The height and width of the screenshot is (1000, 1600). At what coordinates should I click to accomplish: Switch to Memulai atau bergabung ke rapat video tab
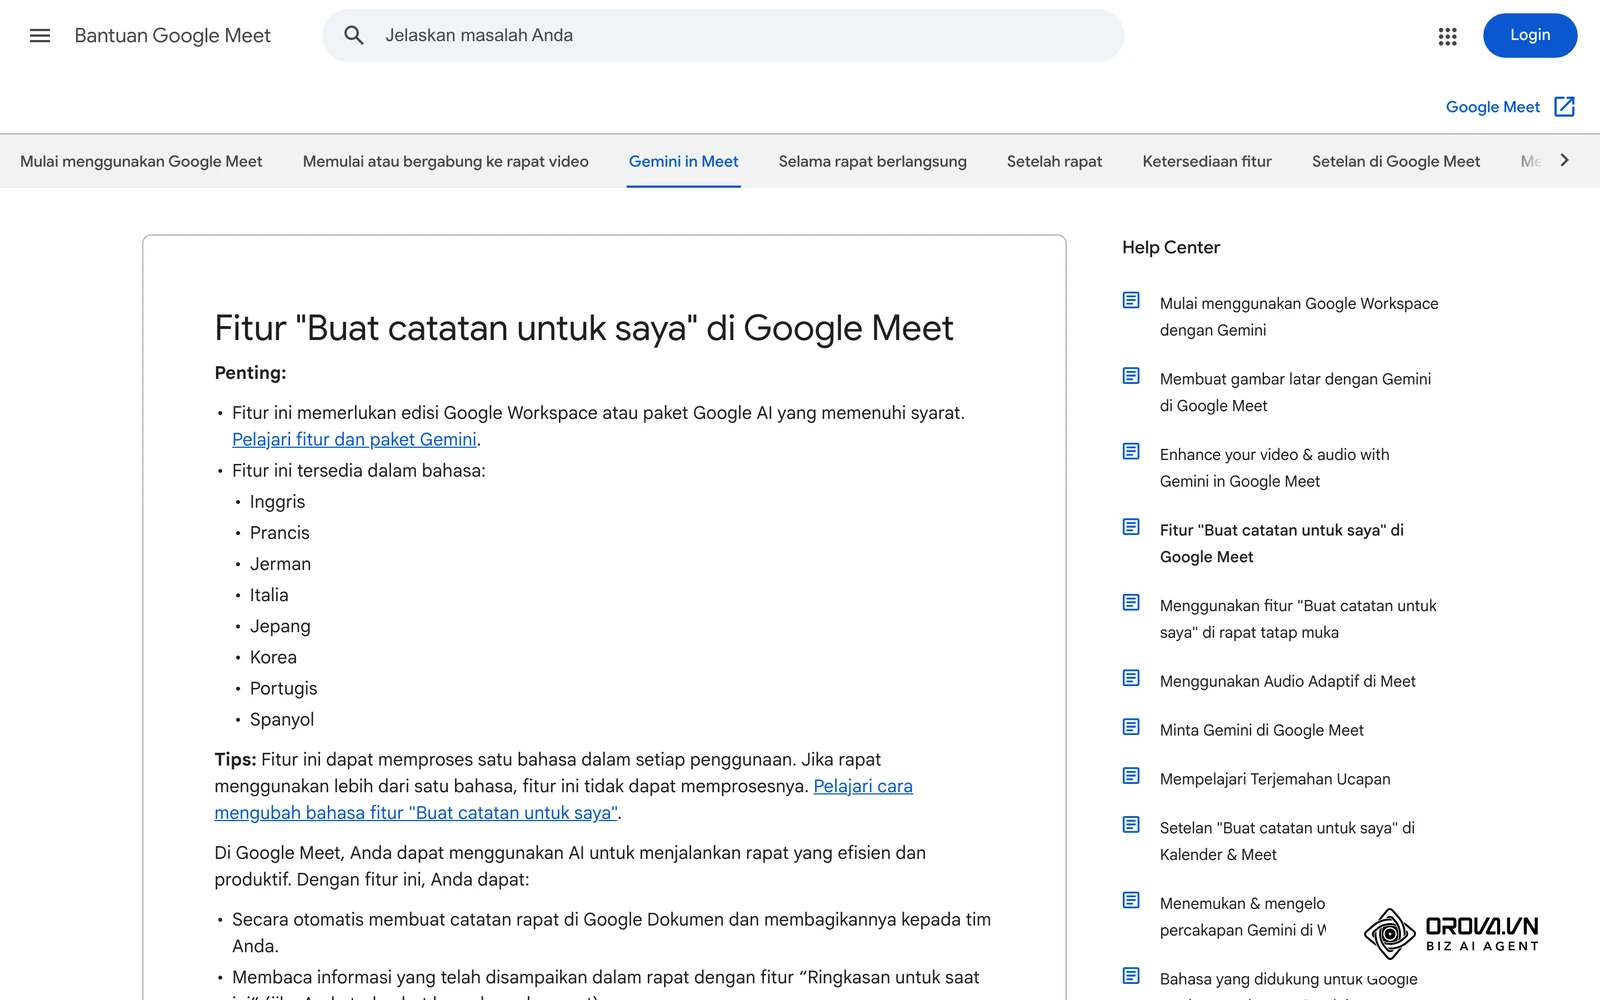pyautogui.click(x=446, y=161)
